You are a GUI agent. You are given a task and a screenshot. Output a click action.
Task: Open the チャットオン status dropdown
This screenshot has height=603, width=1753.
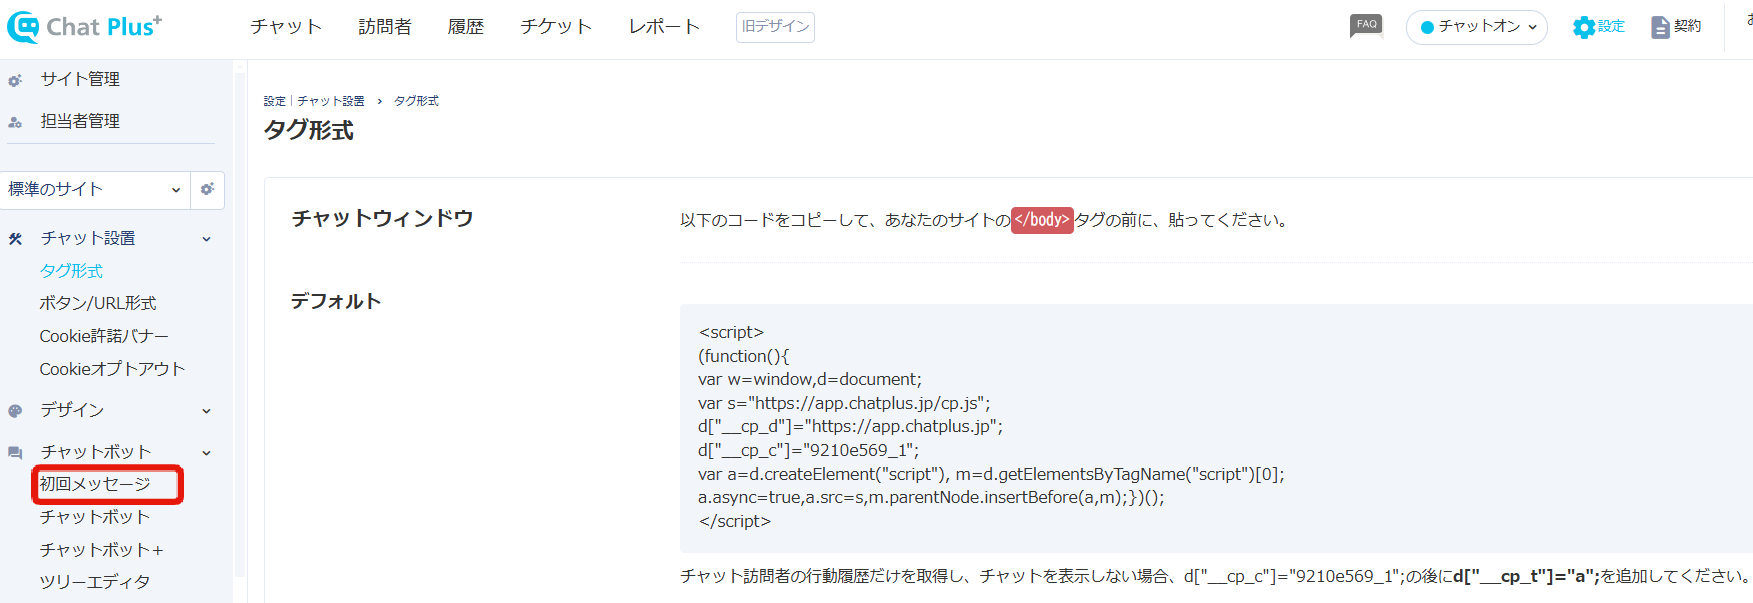1476,27
